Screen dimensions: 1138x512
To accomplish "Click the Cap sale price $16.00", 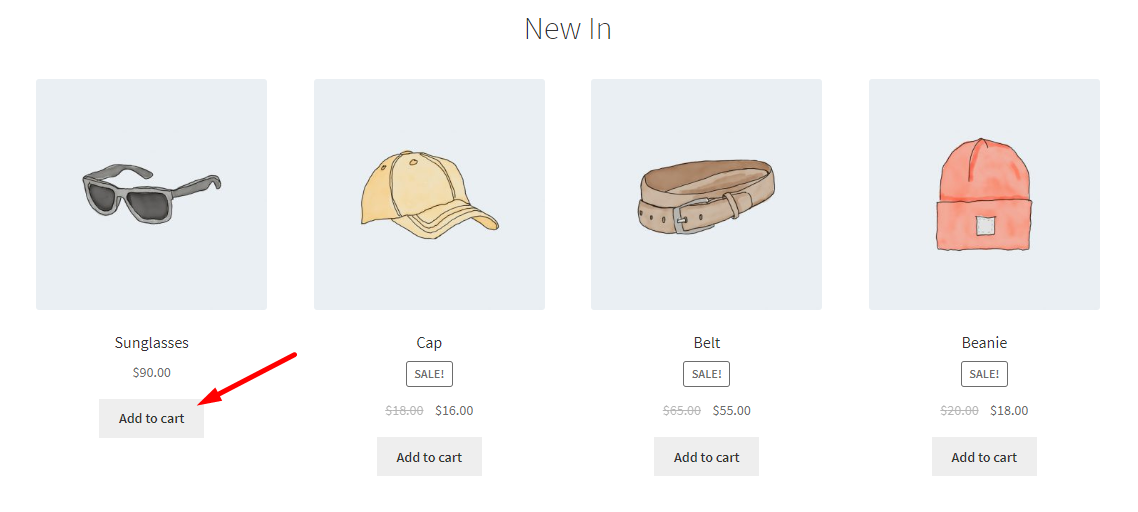I will [454, 410].
